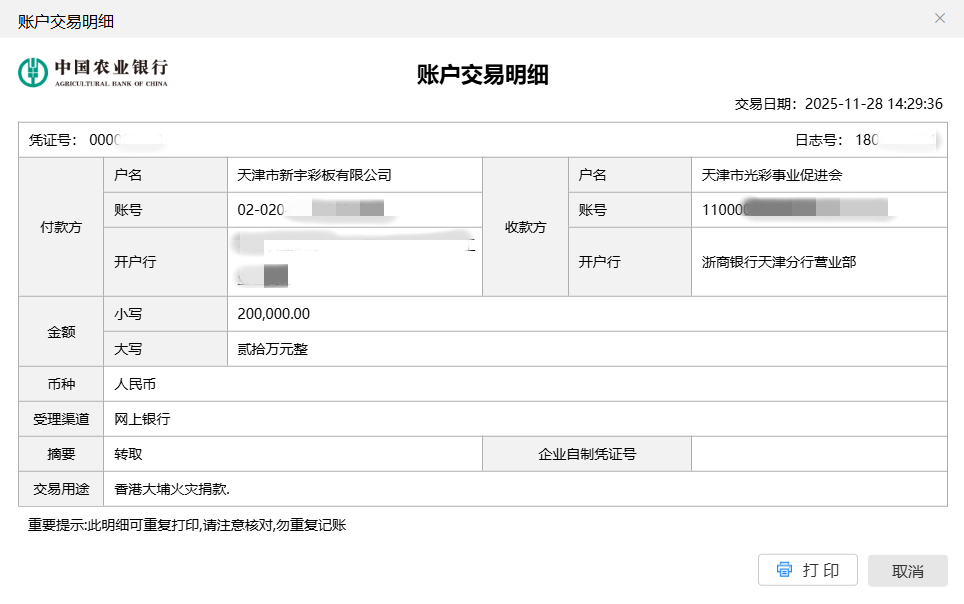Click the 取消 (Cancel) button

(907, 570)
